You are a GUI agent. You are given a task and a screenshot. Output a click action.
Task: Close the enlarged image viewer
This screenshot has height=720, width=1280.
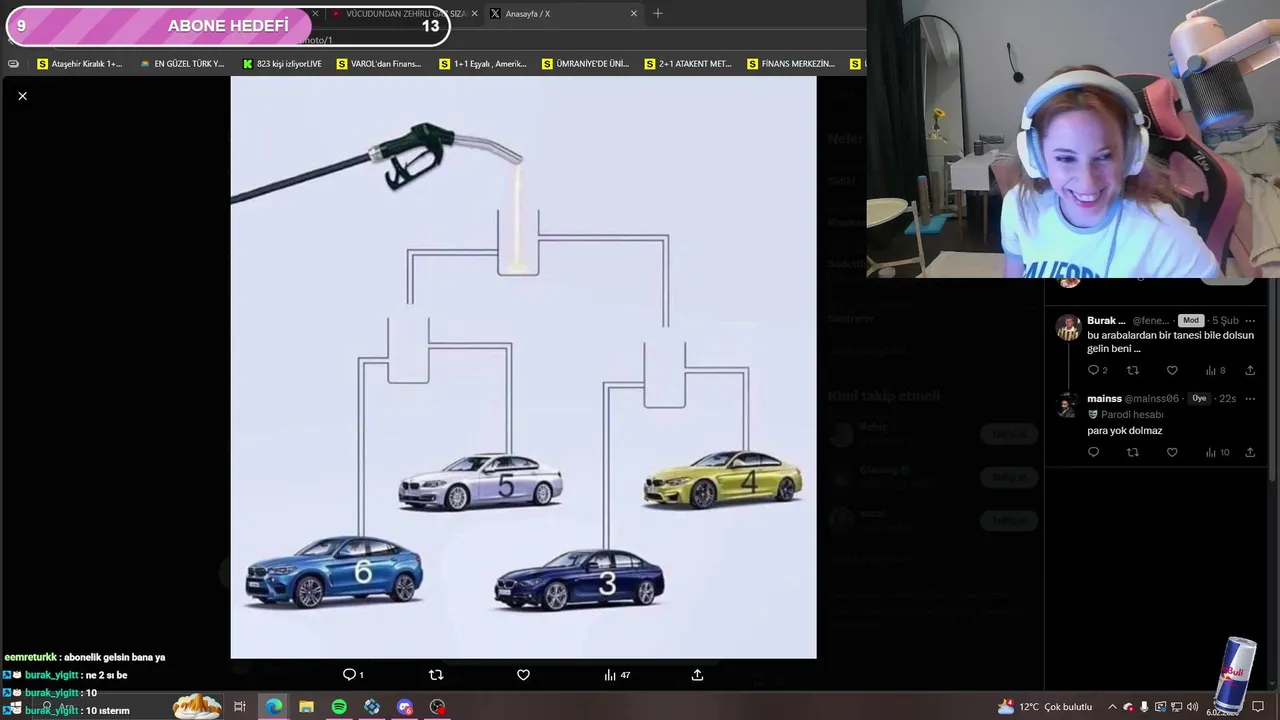[x=22, y=96]
